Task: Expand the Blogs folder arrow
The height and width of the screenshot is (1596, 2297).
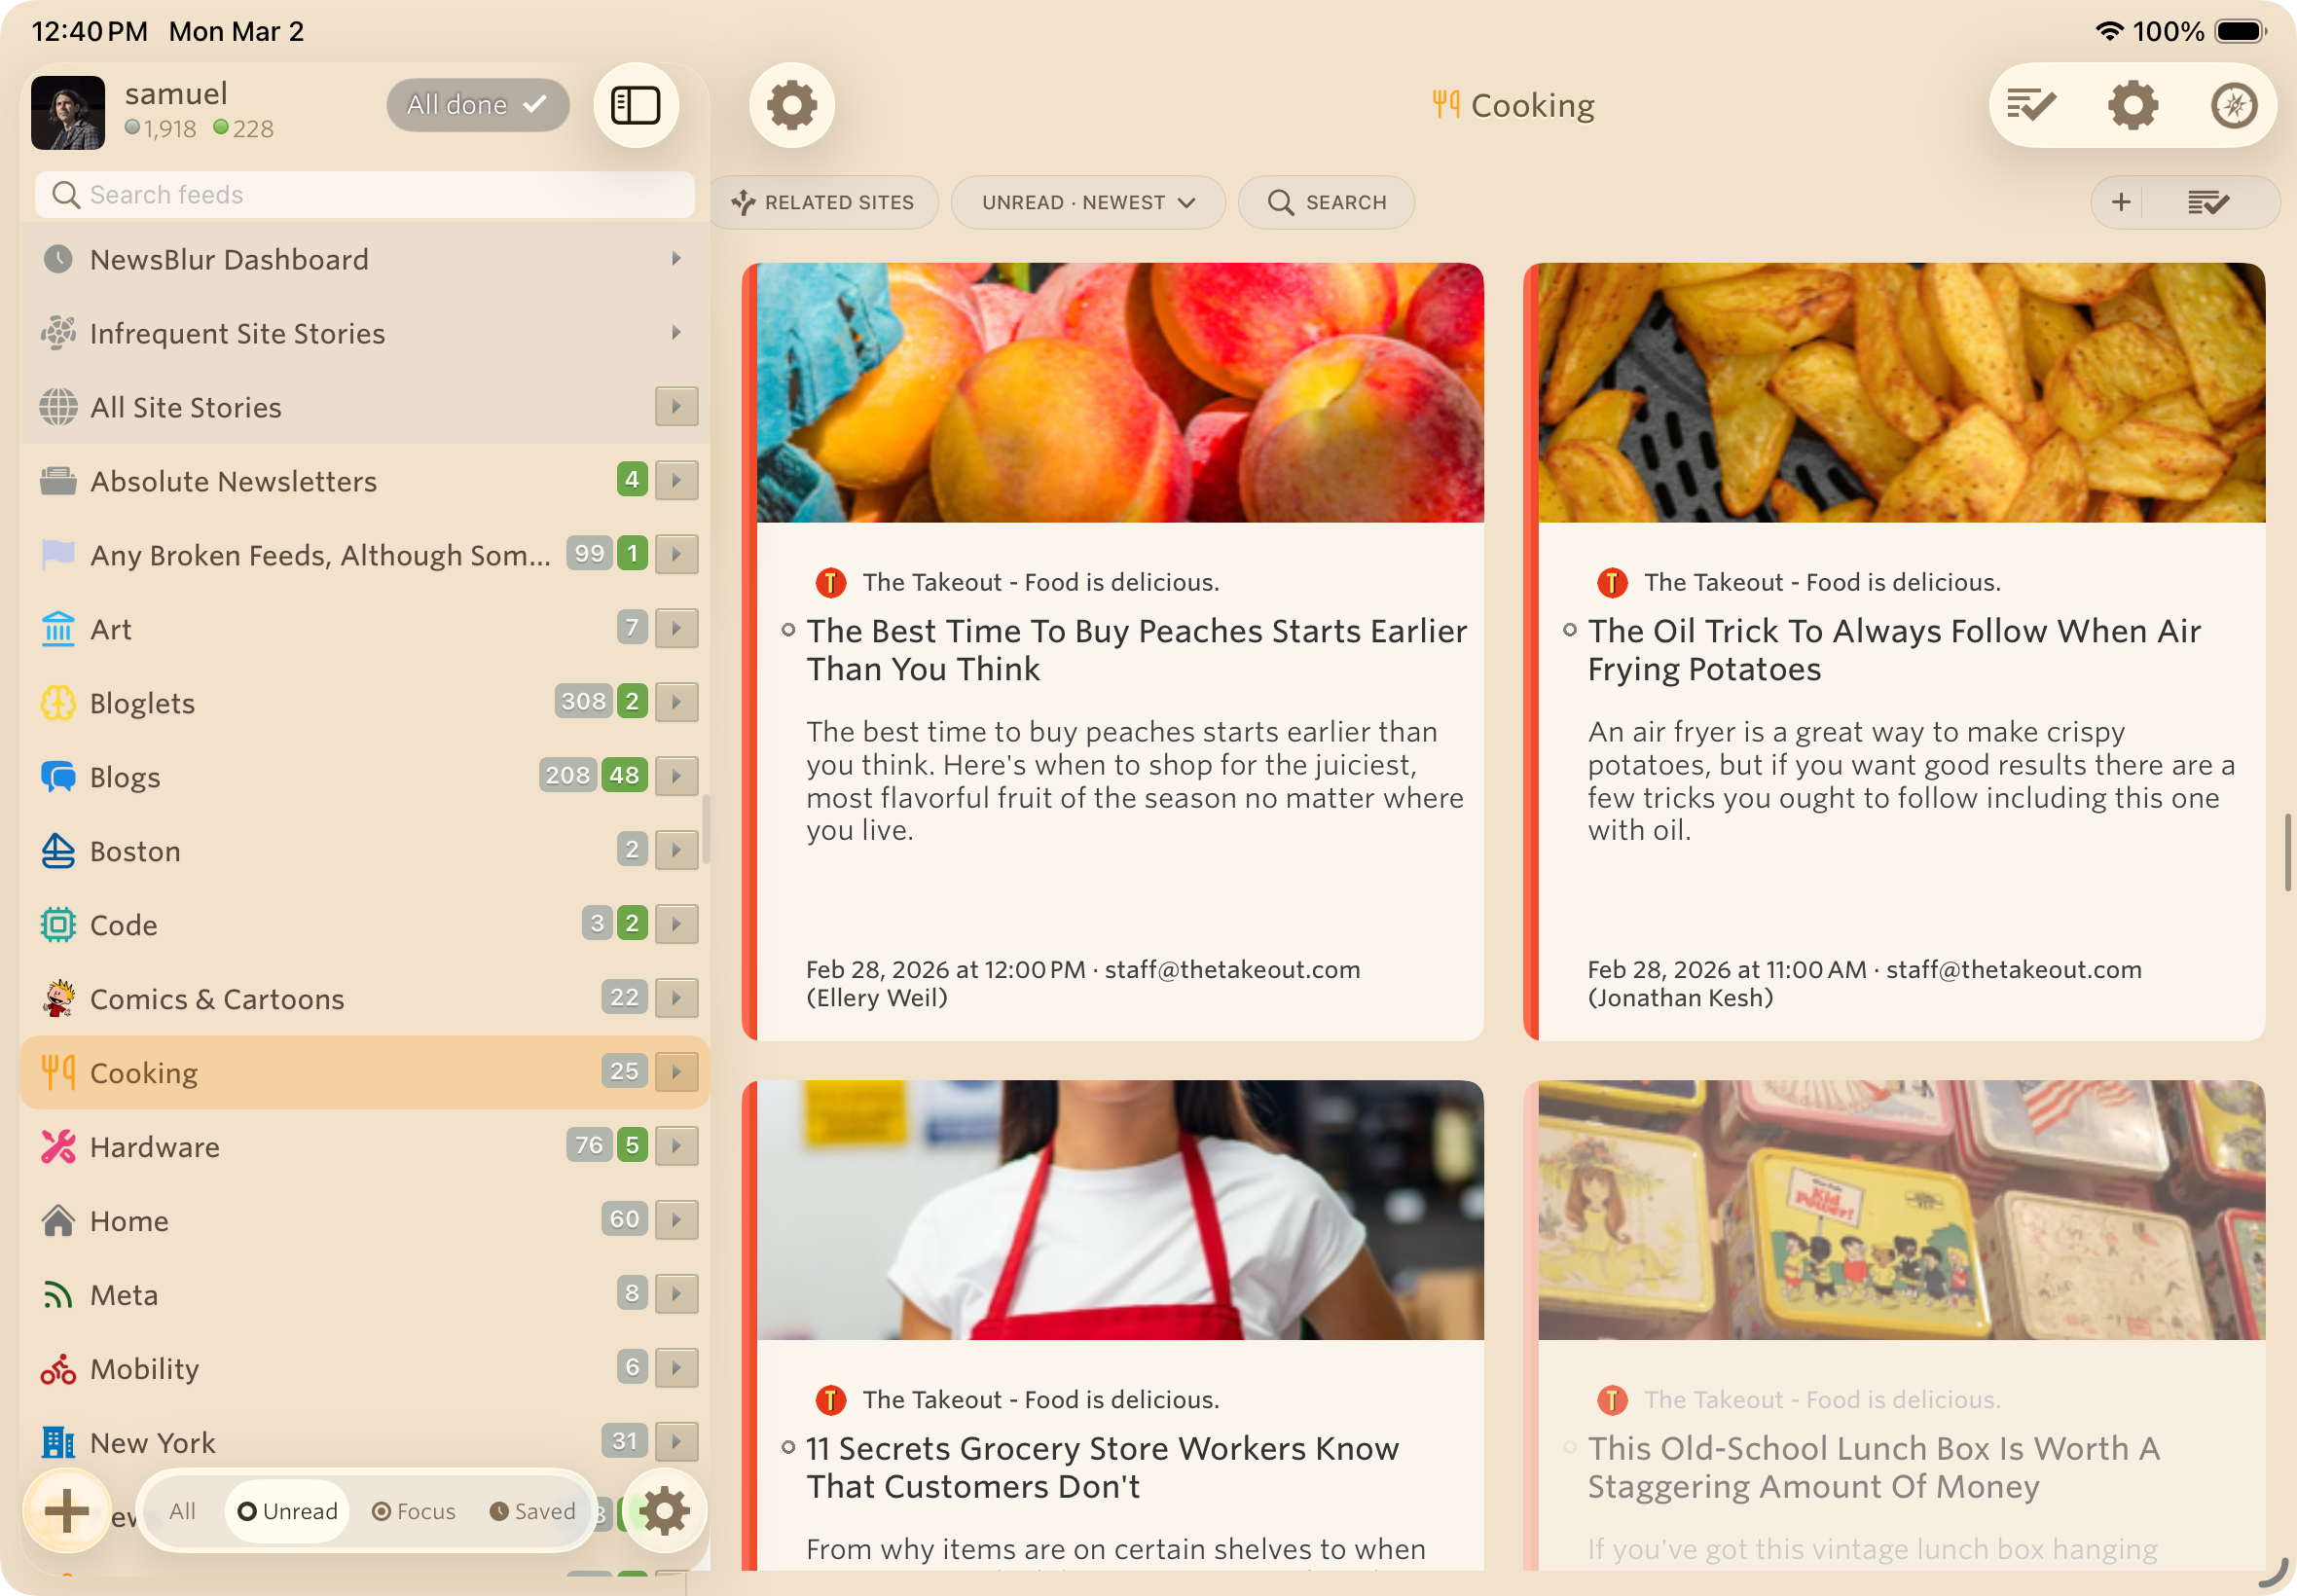Action: pos(677,776)
